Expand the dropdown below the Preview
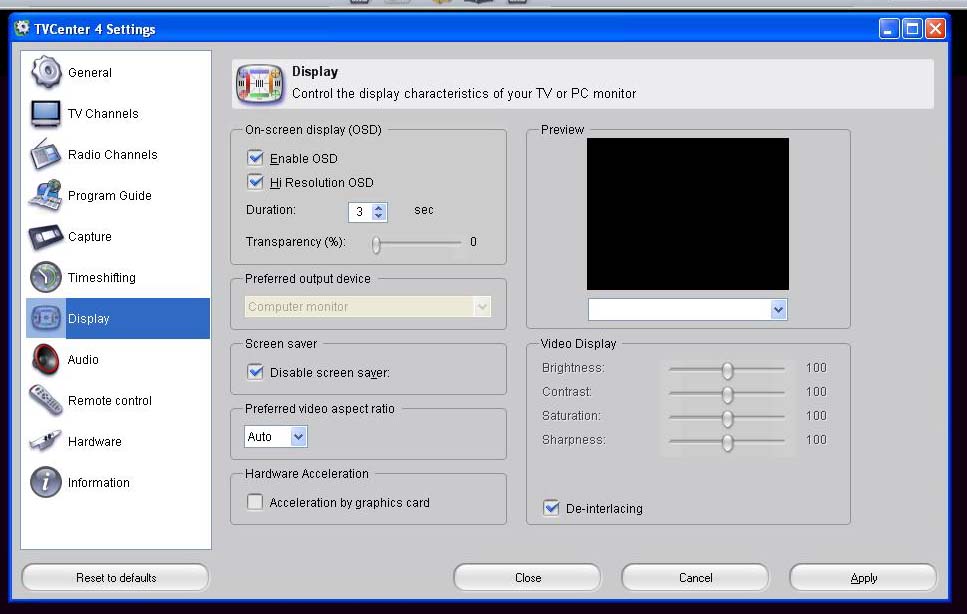 coord(778,309)
